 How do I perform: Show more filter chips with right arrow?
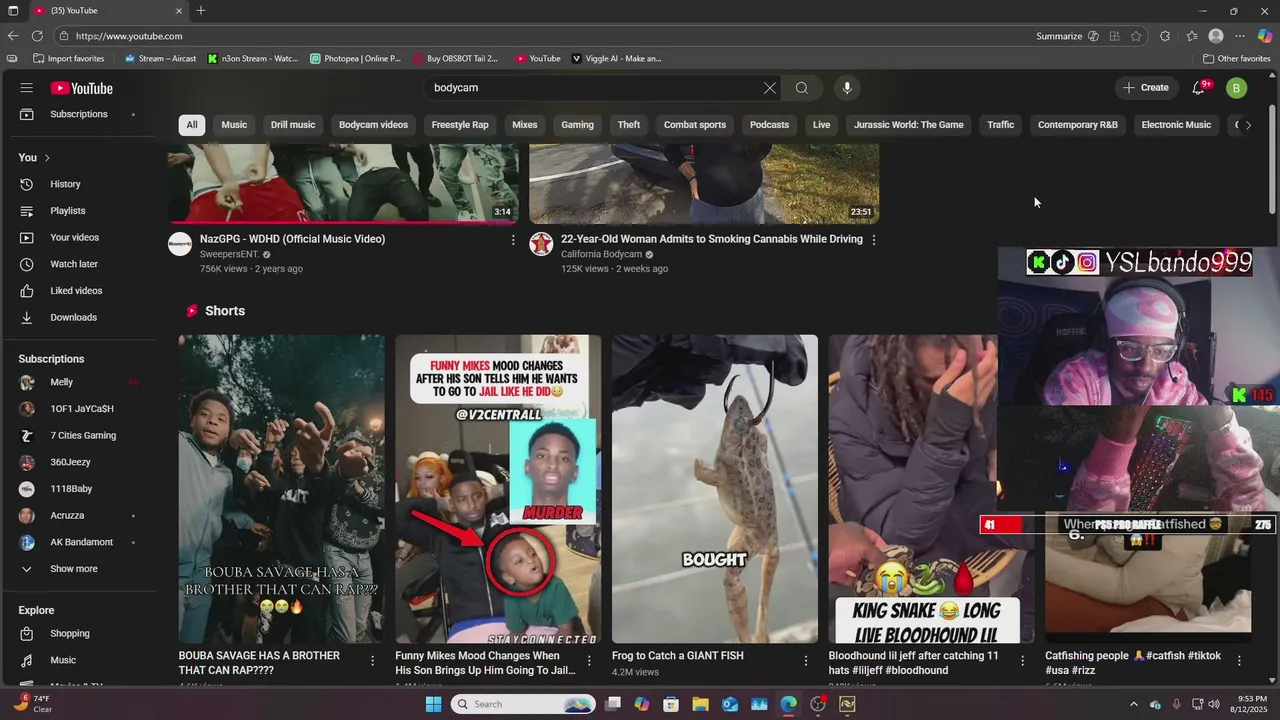coord(1248,125)
